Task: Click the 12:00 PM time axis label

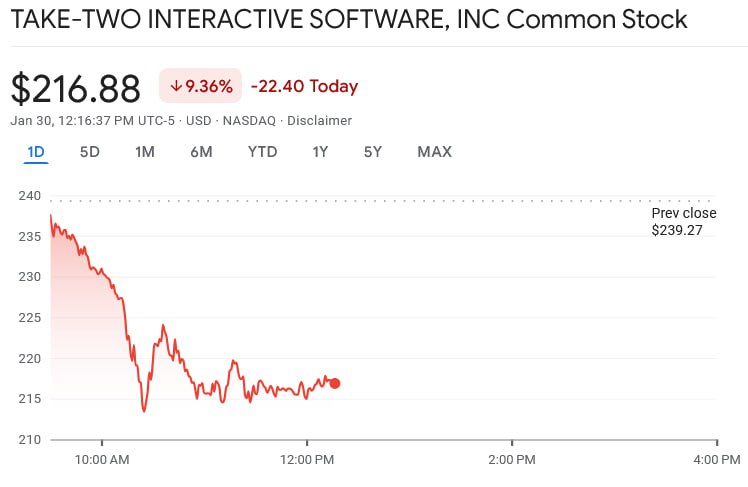Action: [x=307, y=460]
